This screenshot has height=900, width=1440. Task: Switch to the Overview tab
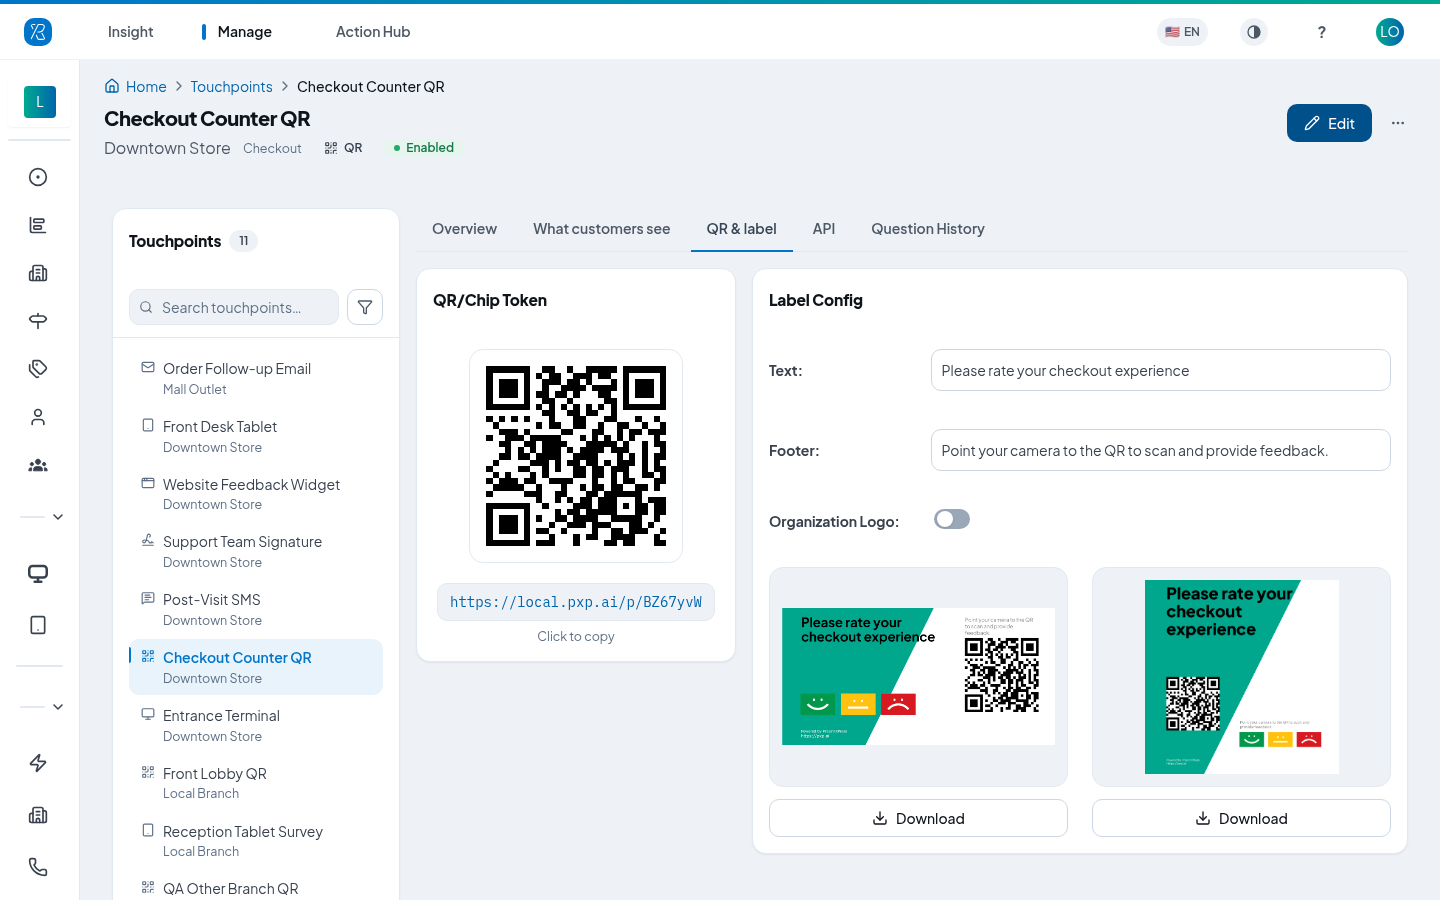click(464, 229)
